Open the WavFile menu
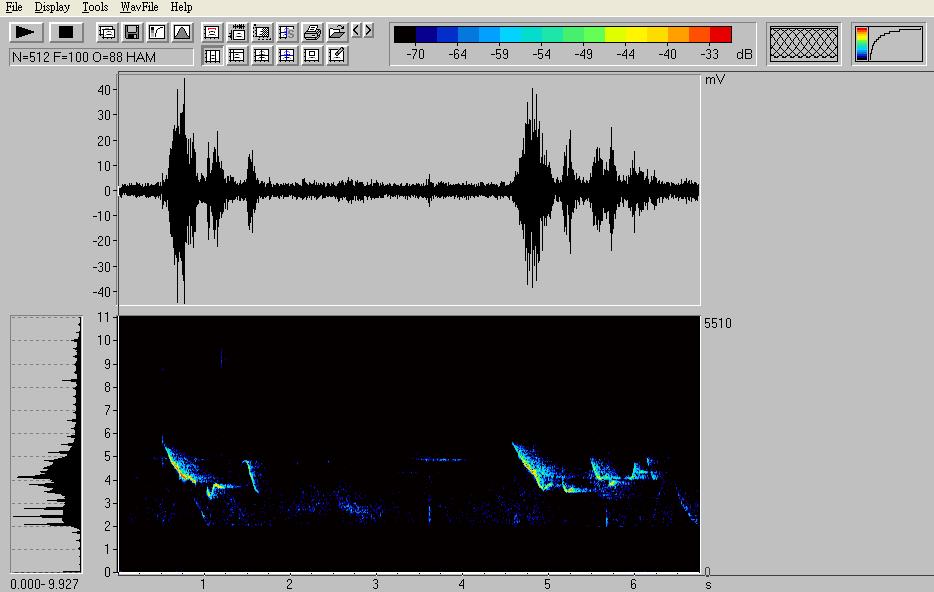Image resolution: width=934 pixels, height=592 pixels. (x=139, y=7)
